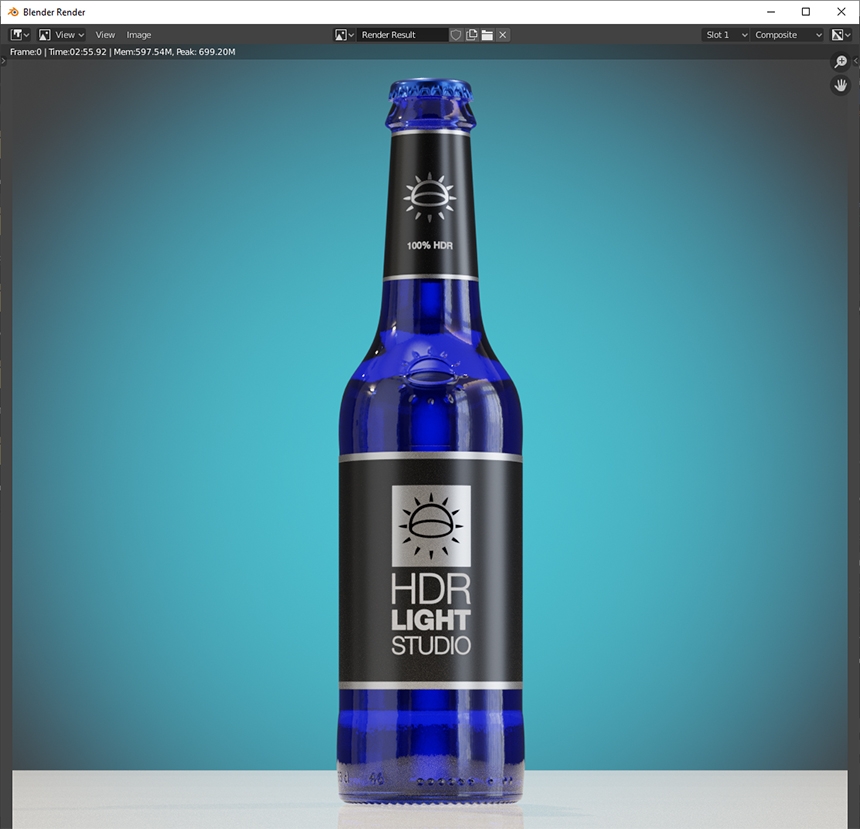Click the new image duplicate icon
This screenshot has width=860, height=829.
472,35
